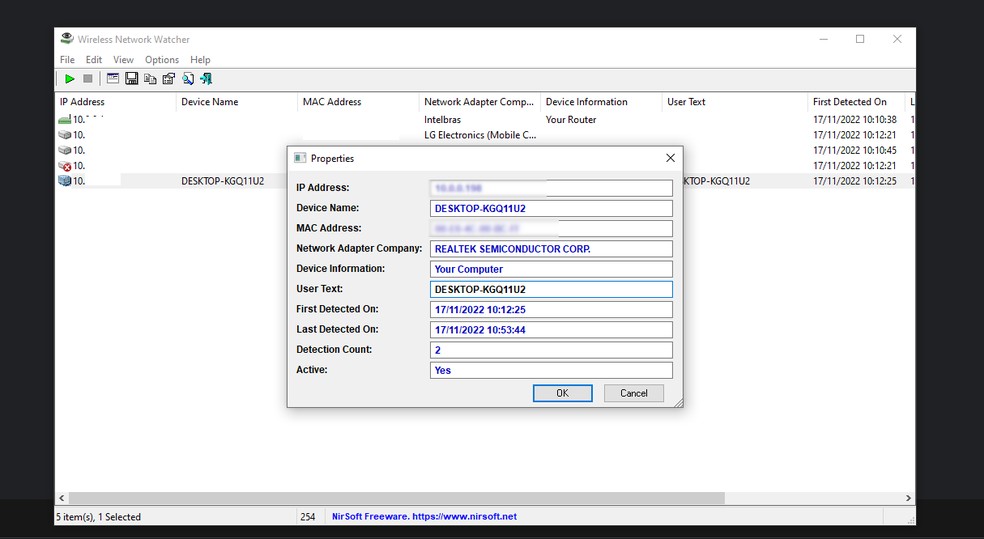Click the User Text input field
The width and height of the screenshot is (984, 539).
(x=550, y=290)
